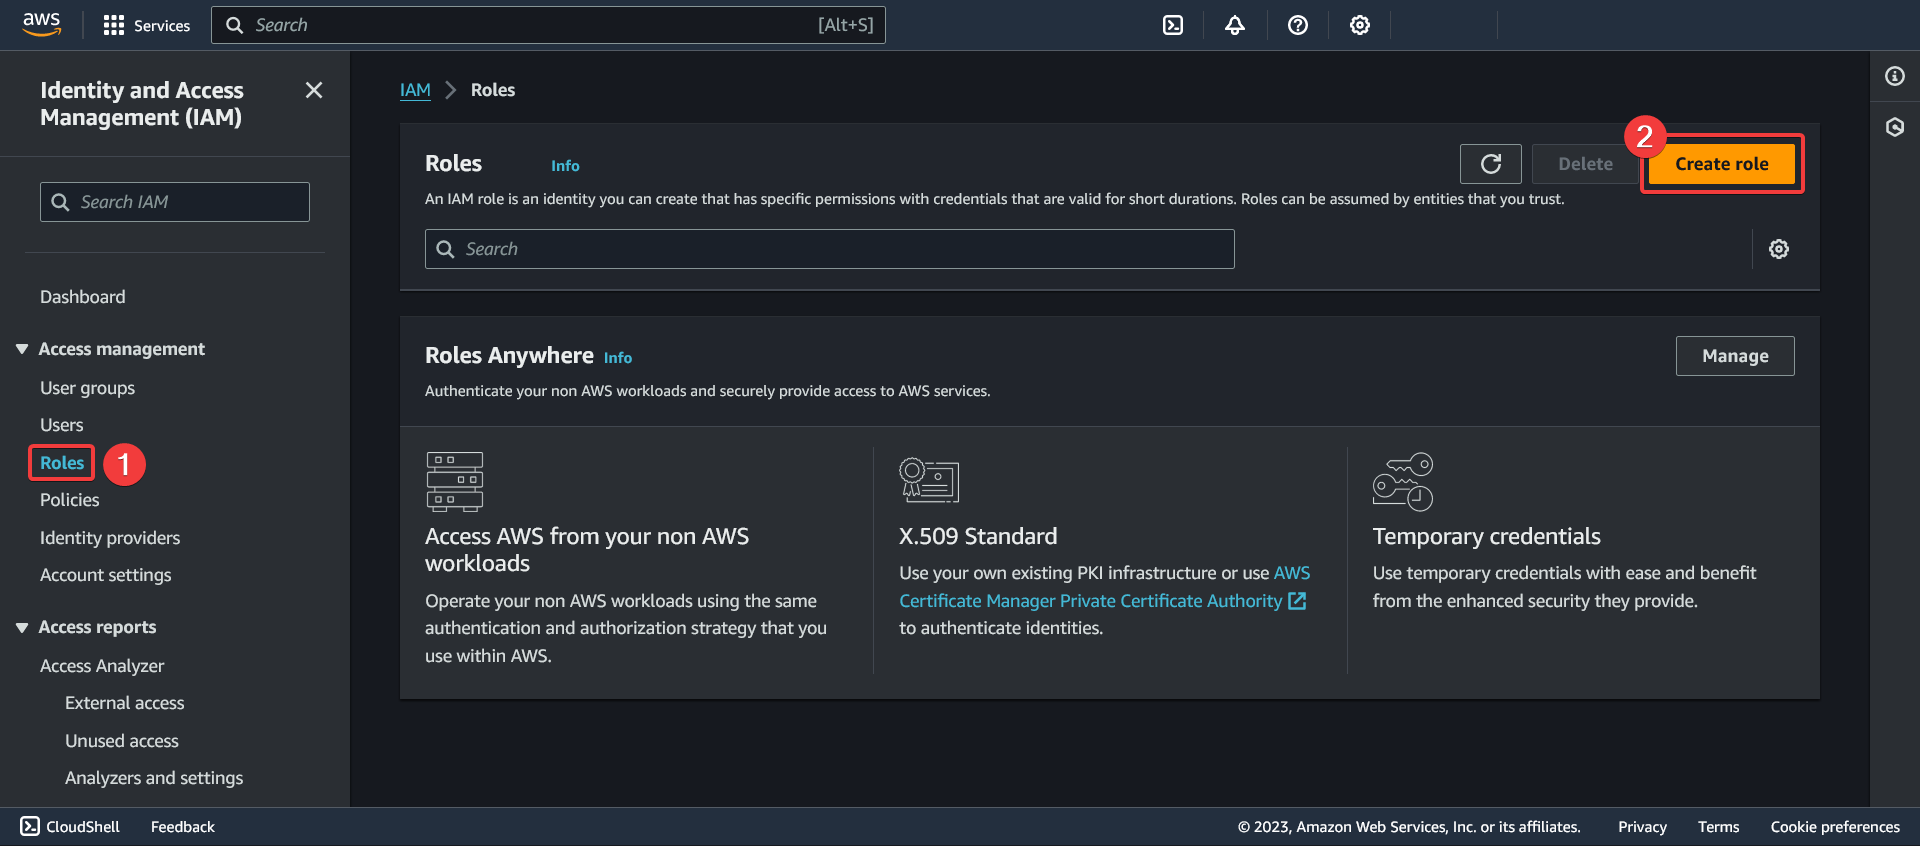The width and height of the screenshot is (1920, 846).
Task: Open Unused access findings
Action: 122,741
